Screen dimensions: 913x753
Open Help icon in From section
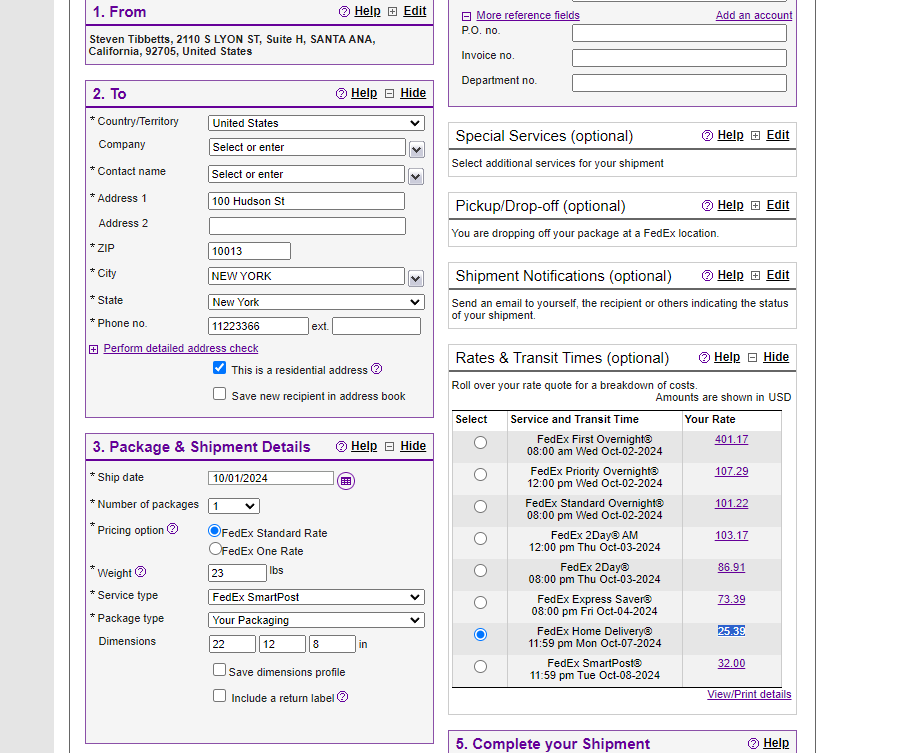click(344, 12)
